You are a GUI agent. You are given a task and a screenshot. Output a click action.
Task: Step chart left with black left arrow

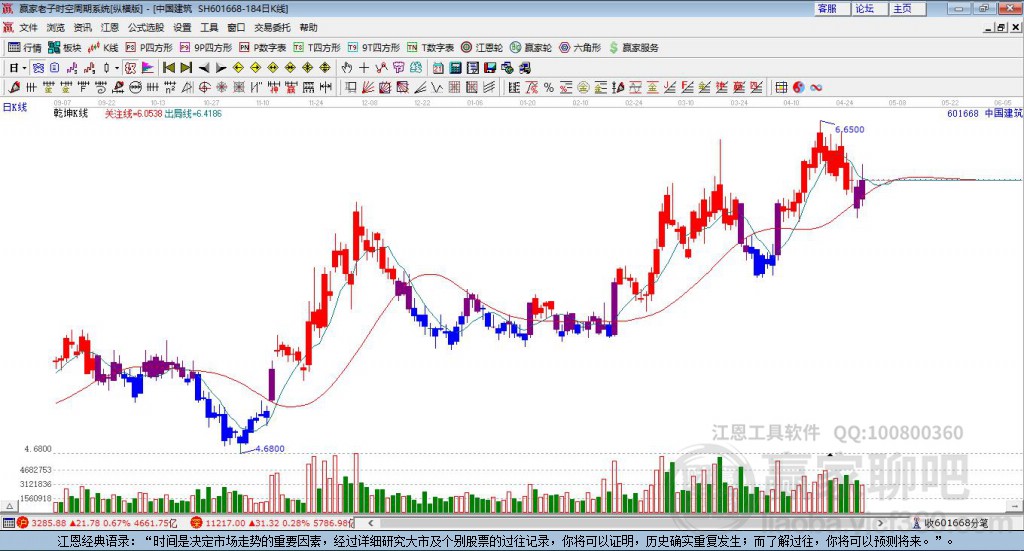coord(204,68)
